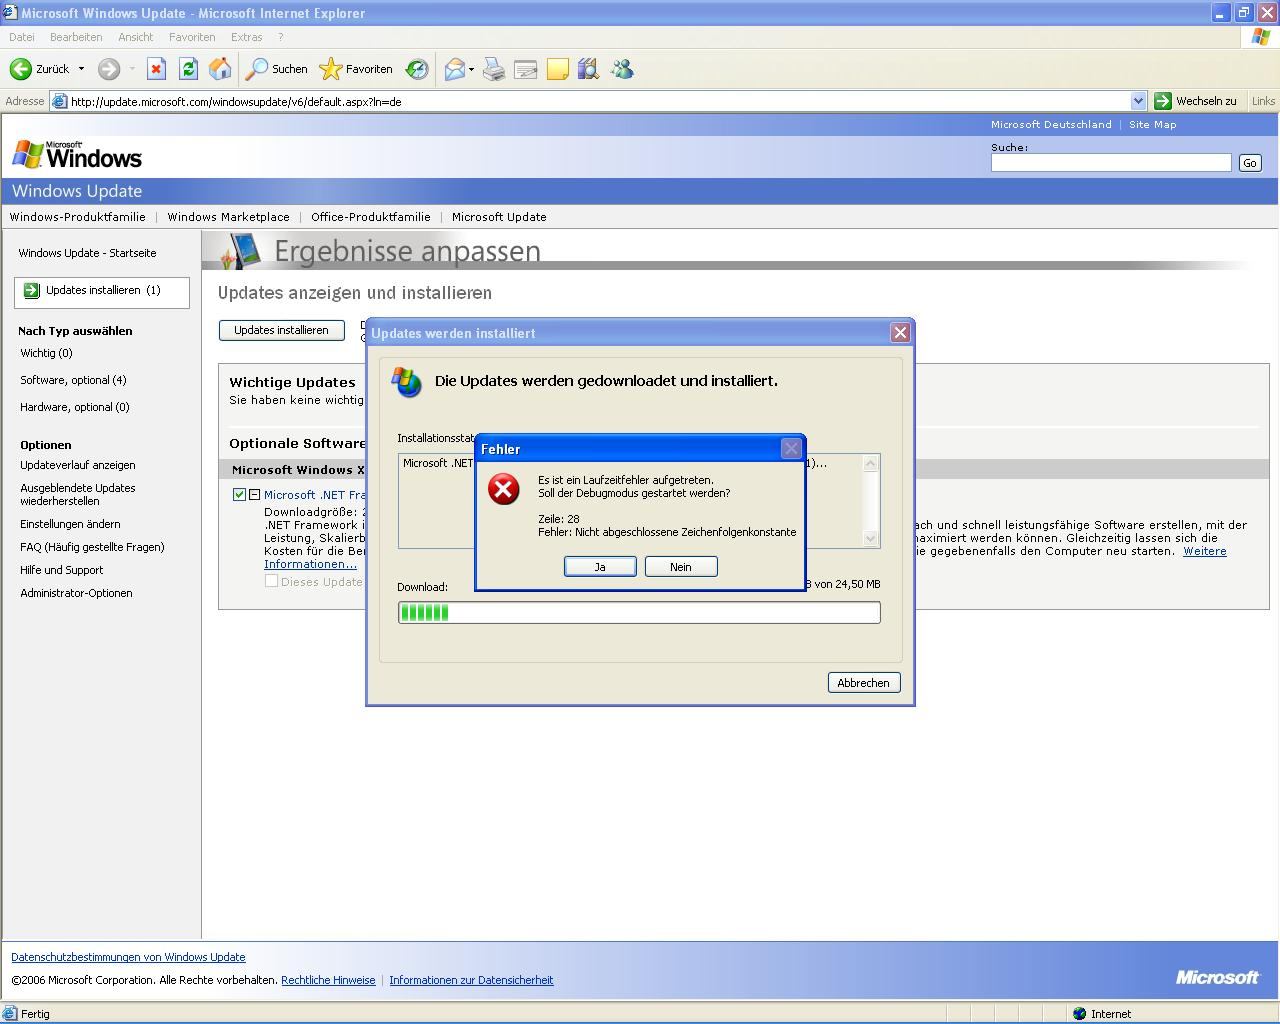Screen dimensions: 1280x1024
Task: Open the Favoriten menu
Action: (192, 37)
